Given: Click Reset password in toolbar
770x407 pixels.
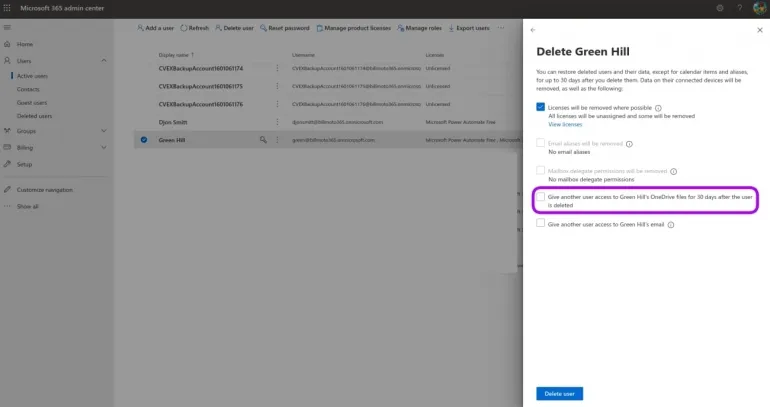Looking at the screenshot, I should [285, 28].
